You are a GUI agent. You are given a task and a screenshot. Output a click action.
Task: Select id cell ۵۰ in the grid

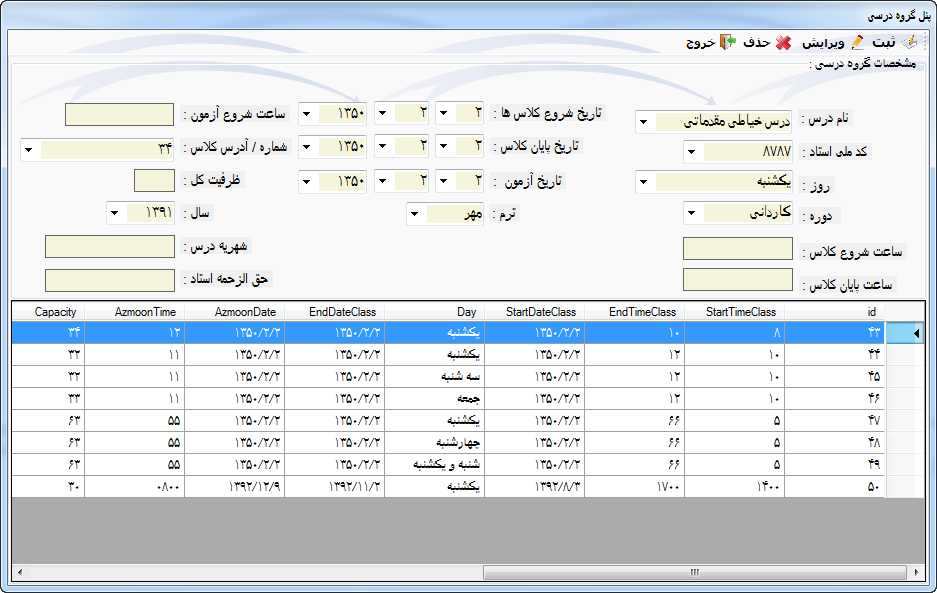coord(834,487)
